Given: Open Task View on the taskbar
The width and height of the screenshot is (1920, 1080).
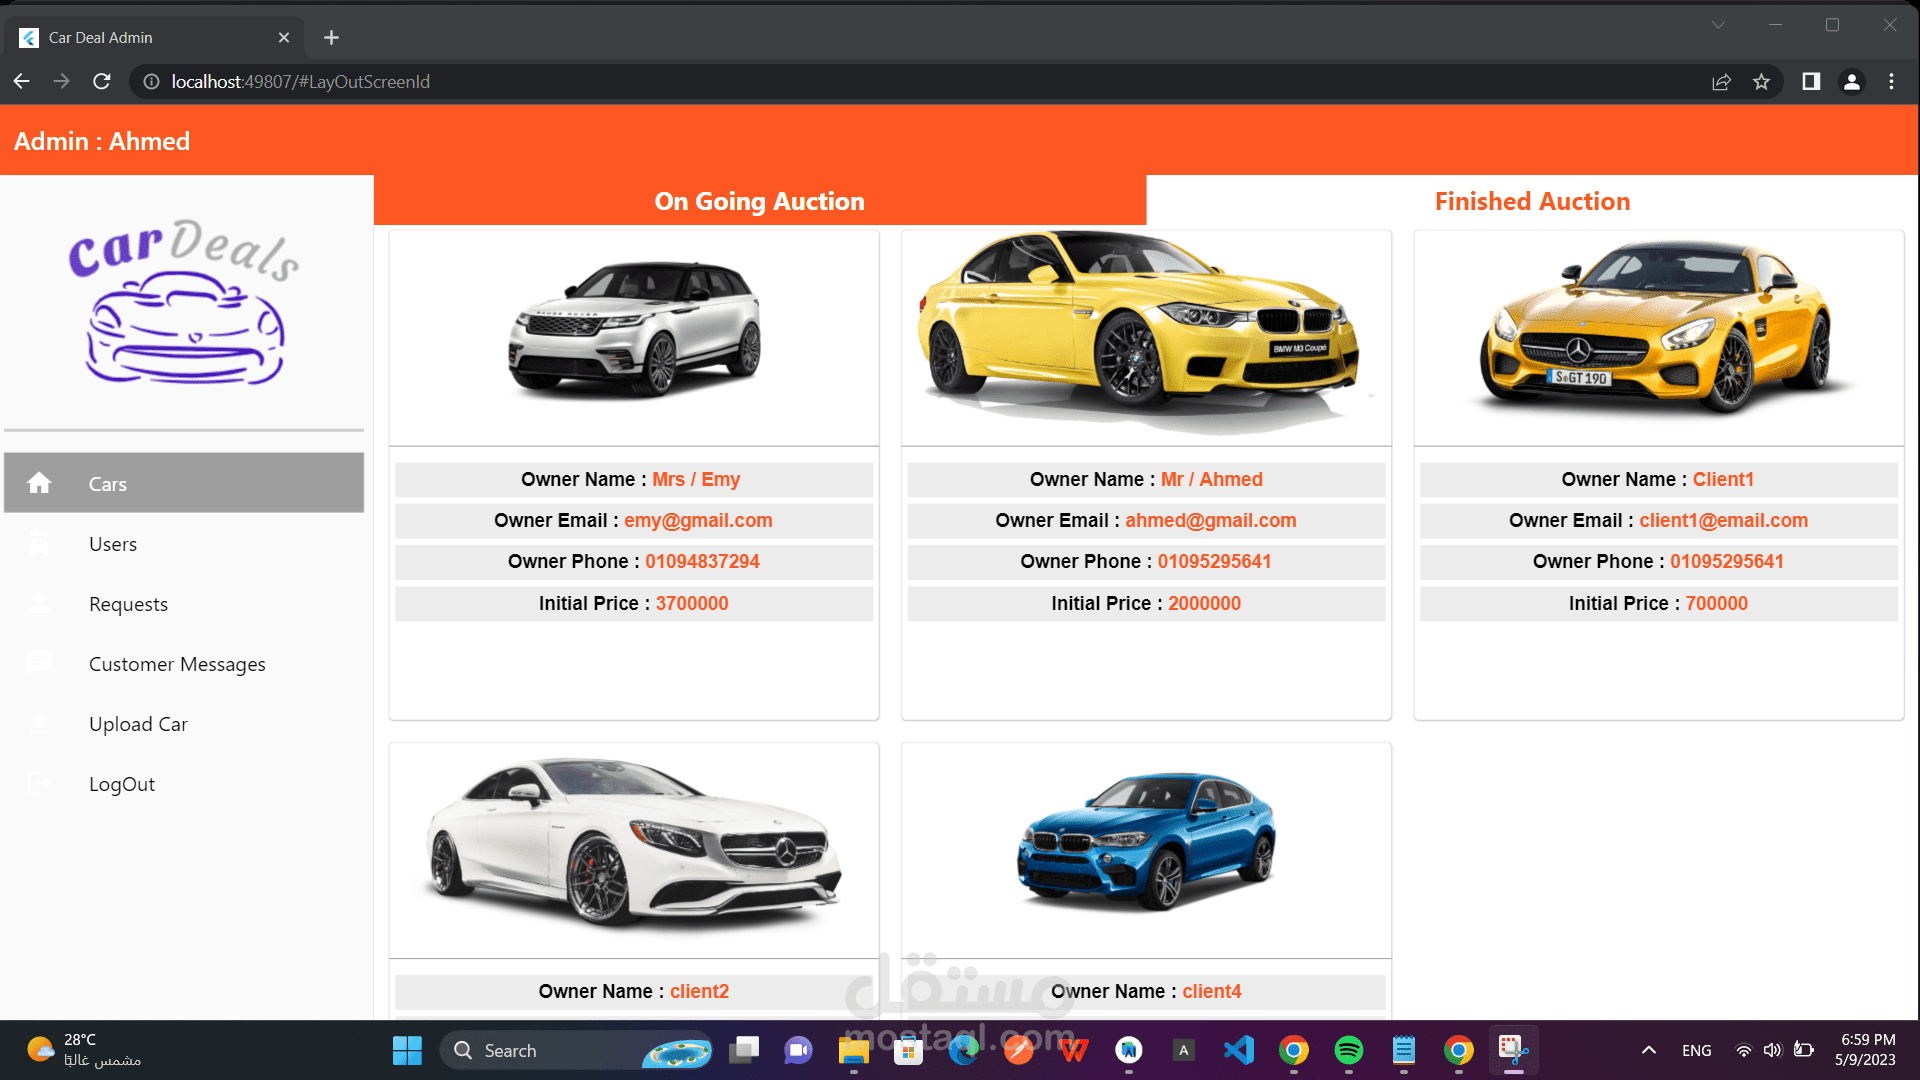Looking at the screenshot, I should point(744,1050).
